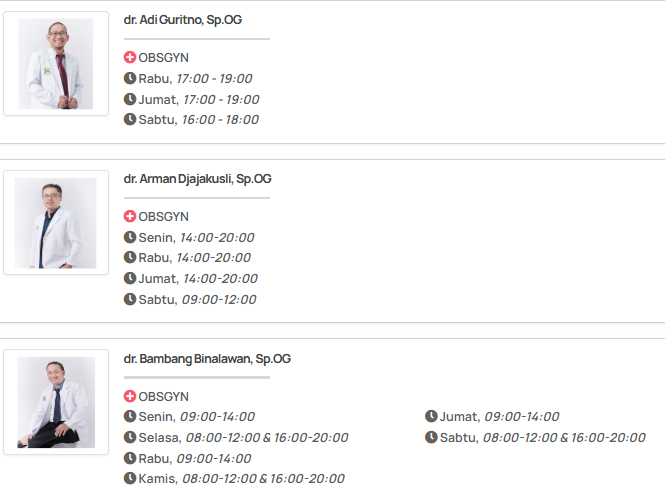Image resolution: width=665 pixels, height=491 pixels.
Task: Click the clock icon beside Jumat 09:00-14:00
Action: (431, 416)
